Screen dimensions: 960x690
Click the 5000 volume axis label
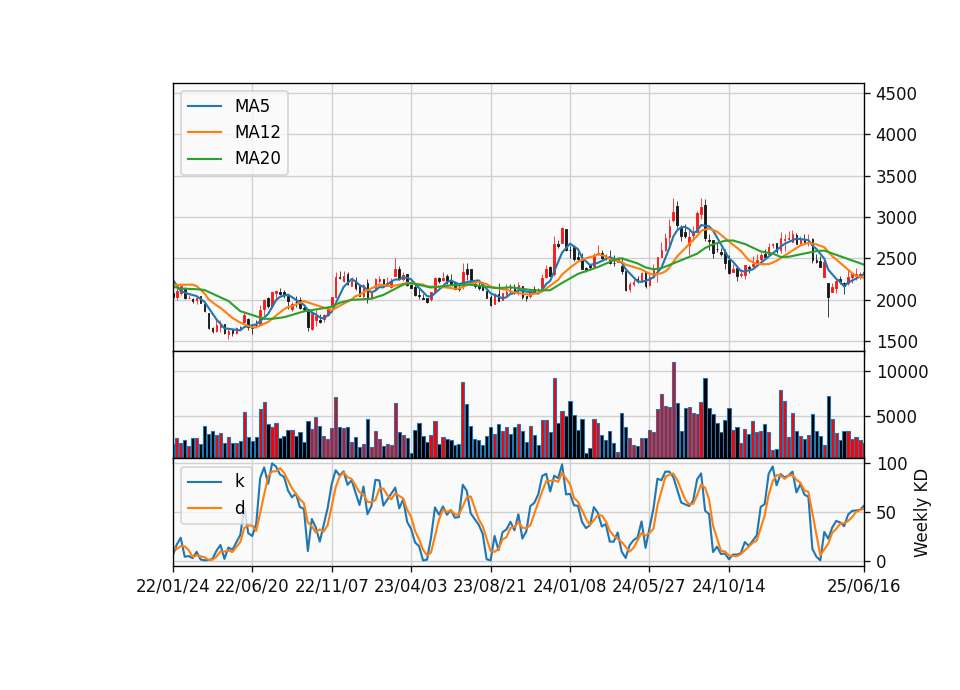point(896,417)
